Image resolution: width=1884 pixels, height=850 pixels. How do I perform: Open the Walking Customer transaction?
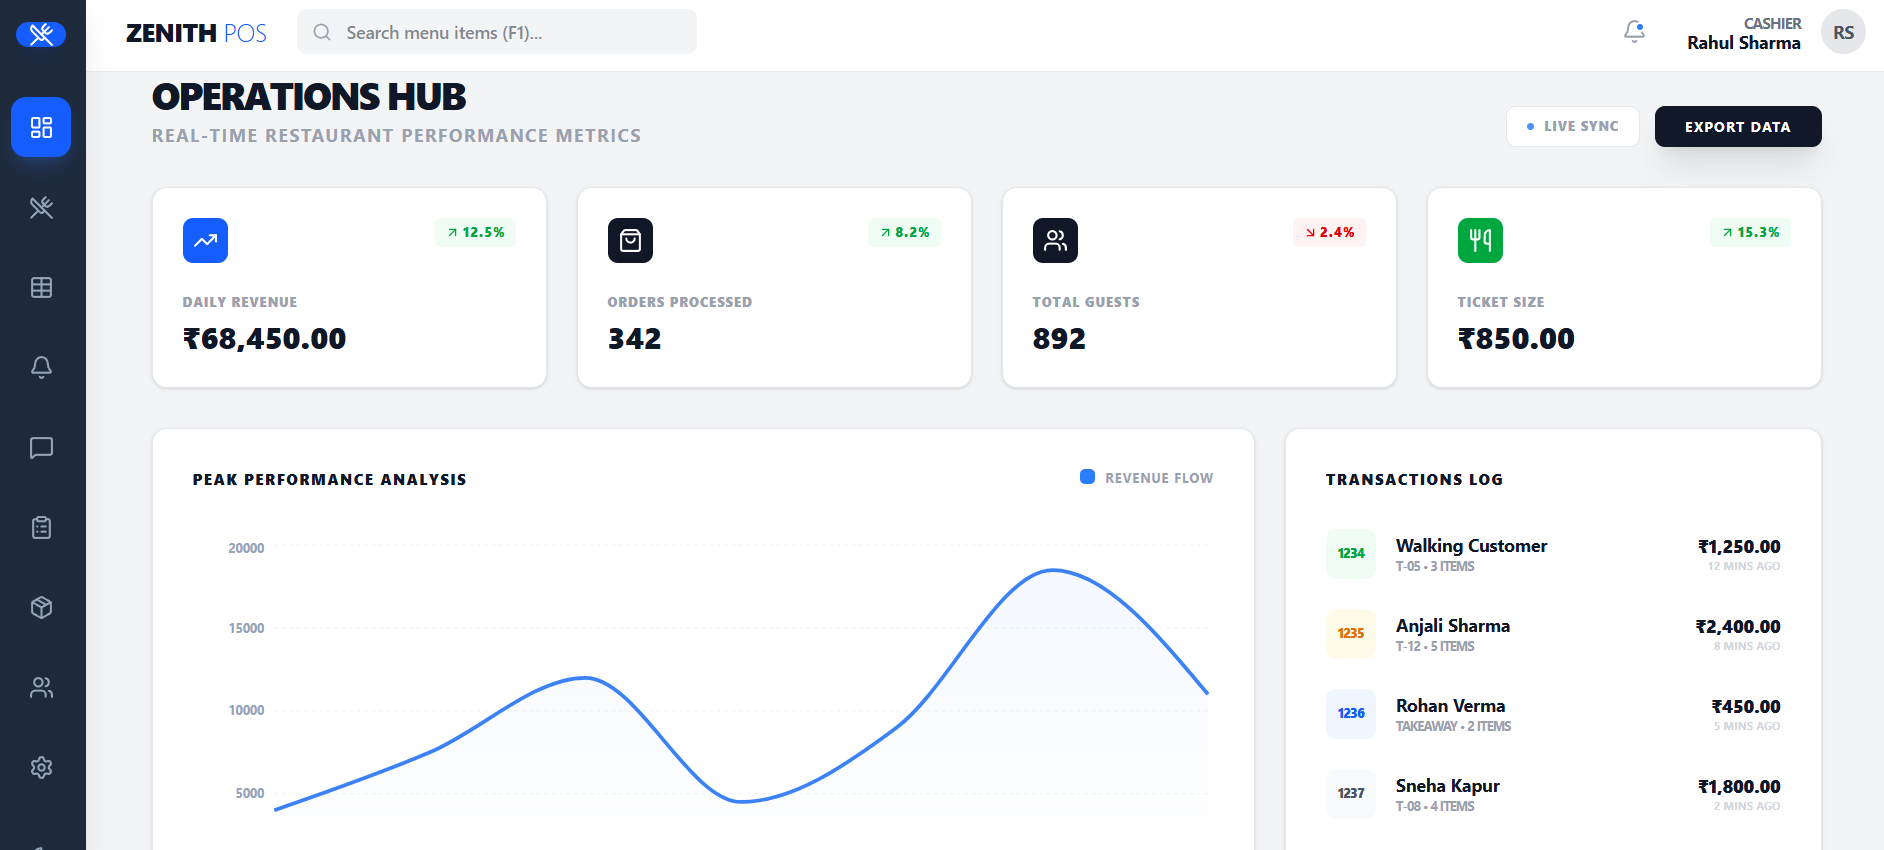[1553, 554]
